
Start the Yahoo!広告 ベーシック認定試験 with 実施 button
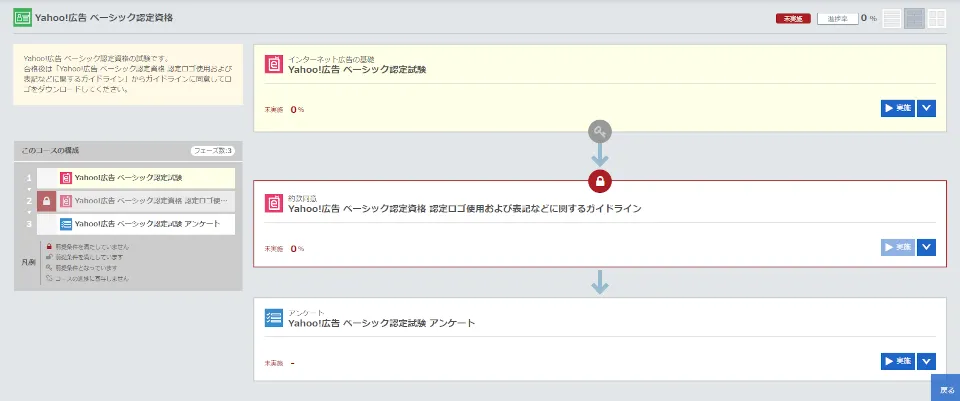tap(898, 108)
